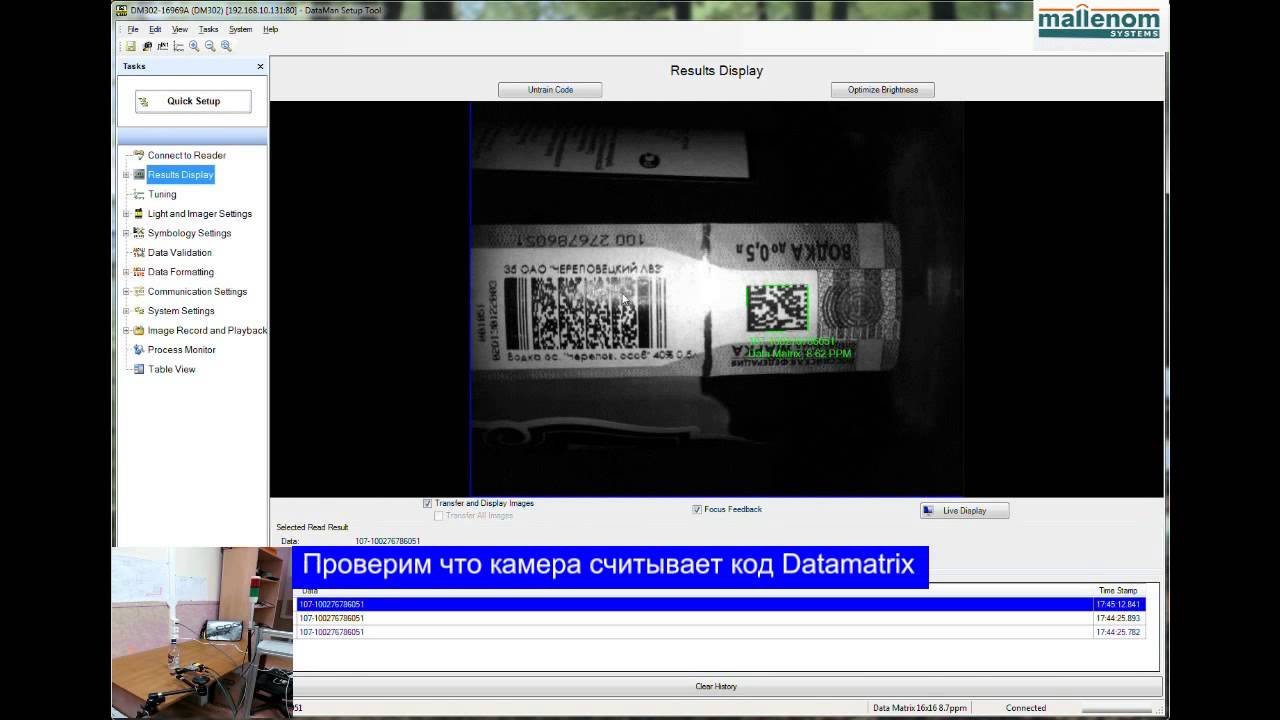Select the Process Monitor icon
1280x720 pixels.
pyautogui.click(x=139, y=350)
